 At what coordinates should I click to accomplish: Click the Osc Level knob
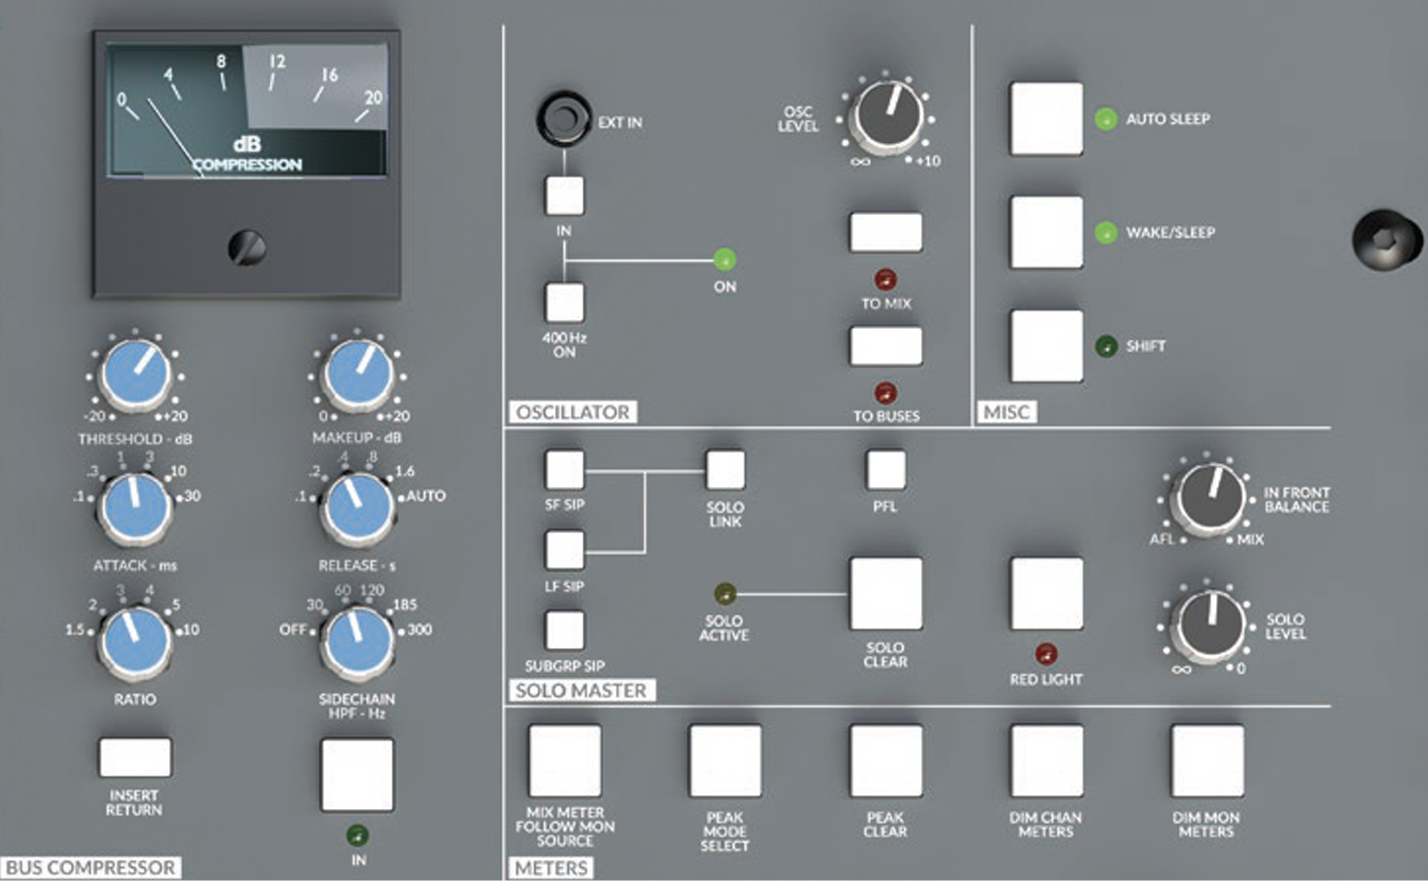click(x=887, y=115)
